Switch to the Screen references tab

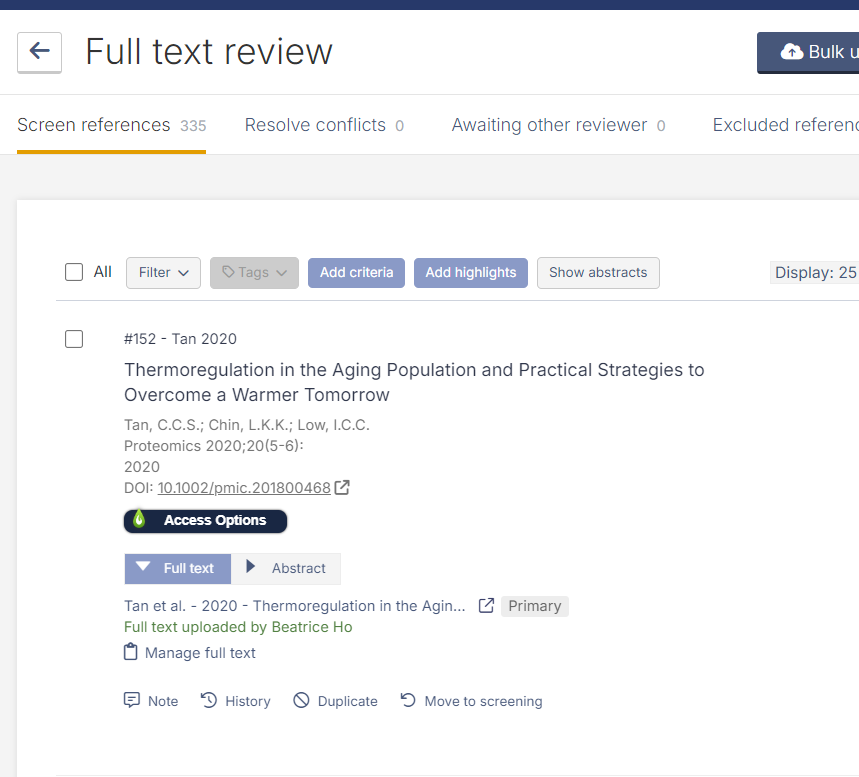(111, 125)
